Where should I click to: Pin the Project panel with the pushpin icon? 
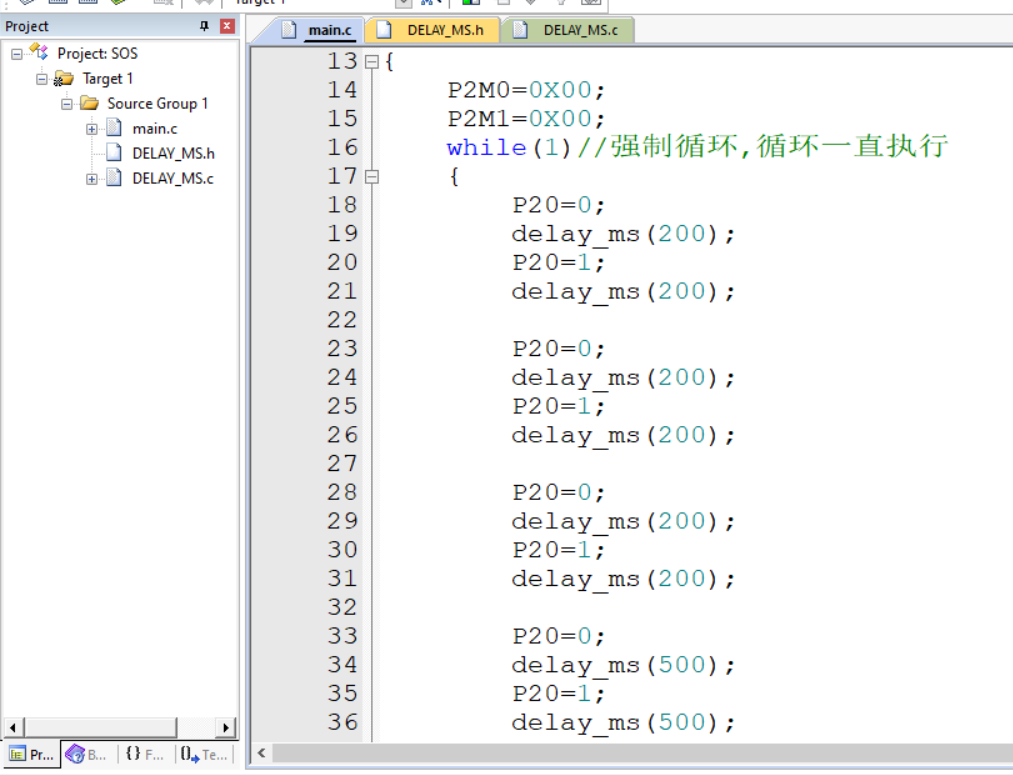click(x=204, y=26)
